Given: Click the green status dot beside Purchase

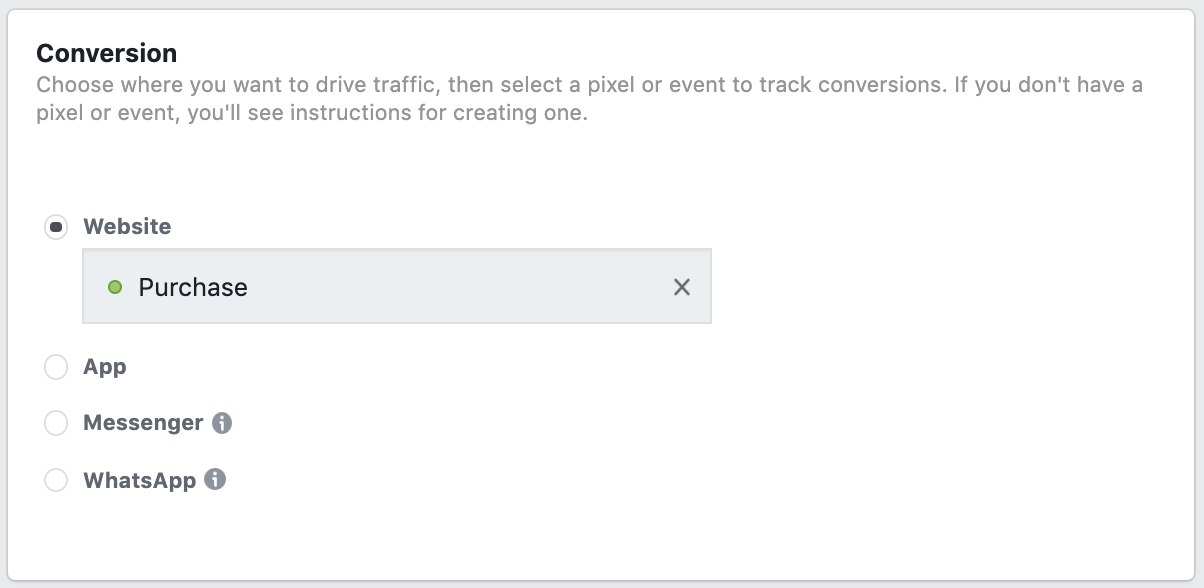Looking at the screenshot, I should (x=115, y=287).
